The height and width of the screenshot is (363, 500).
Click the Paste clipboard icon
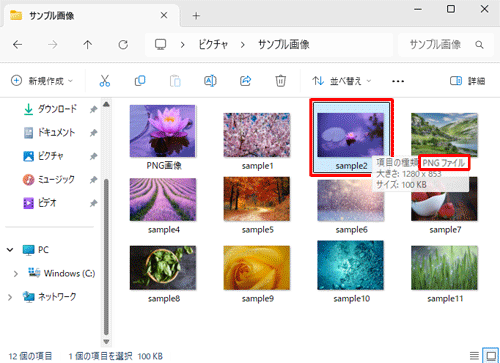point(175,81)
